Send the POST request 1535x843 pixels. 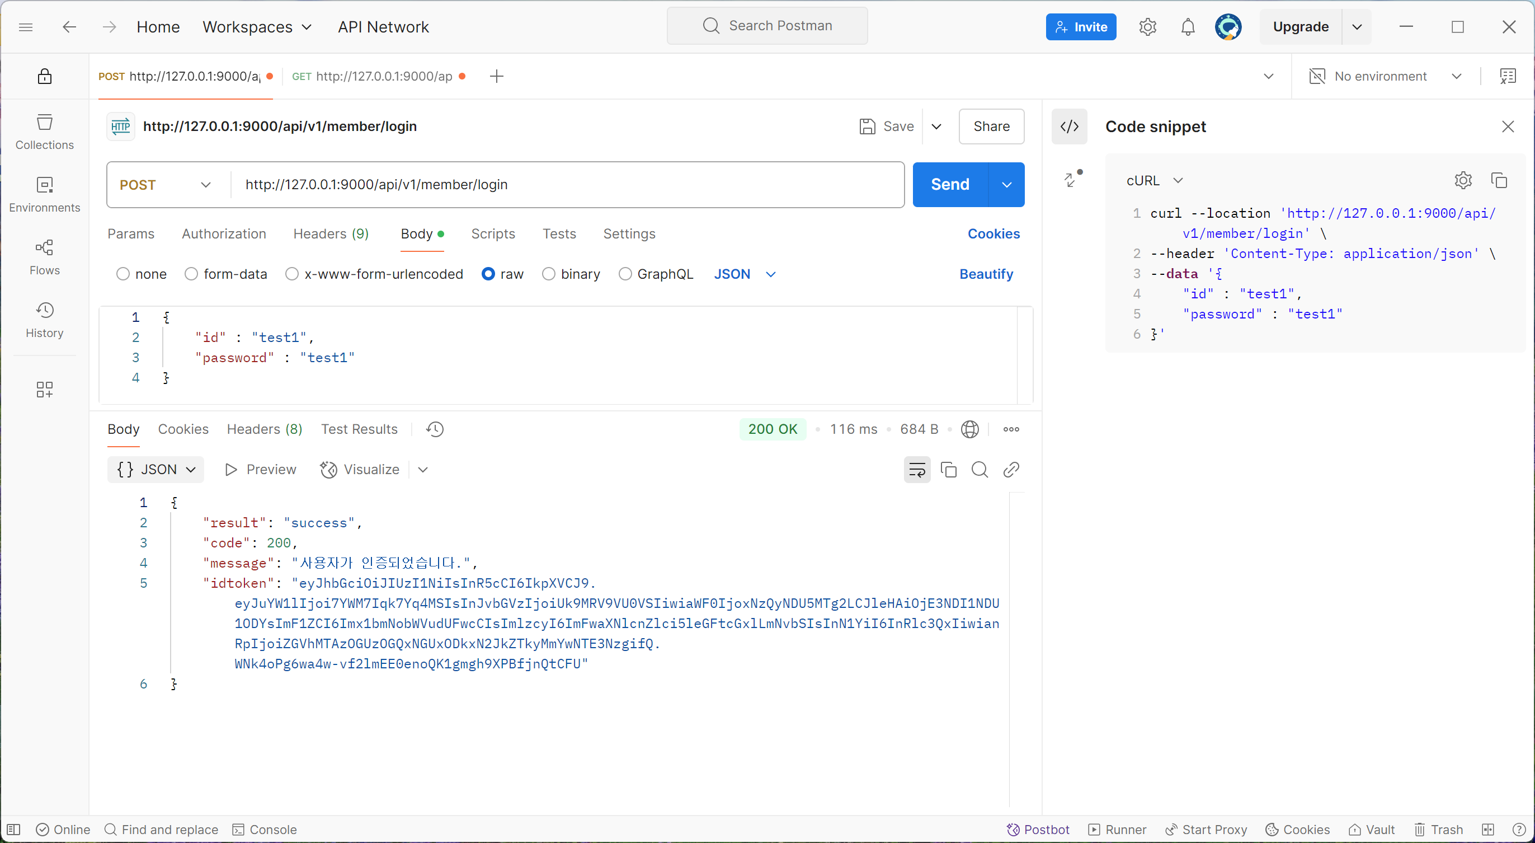[x=950, y=185]
